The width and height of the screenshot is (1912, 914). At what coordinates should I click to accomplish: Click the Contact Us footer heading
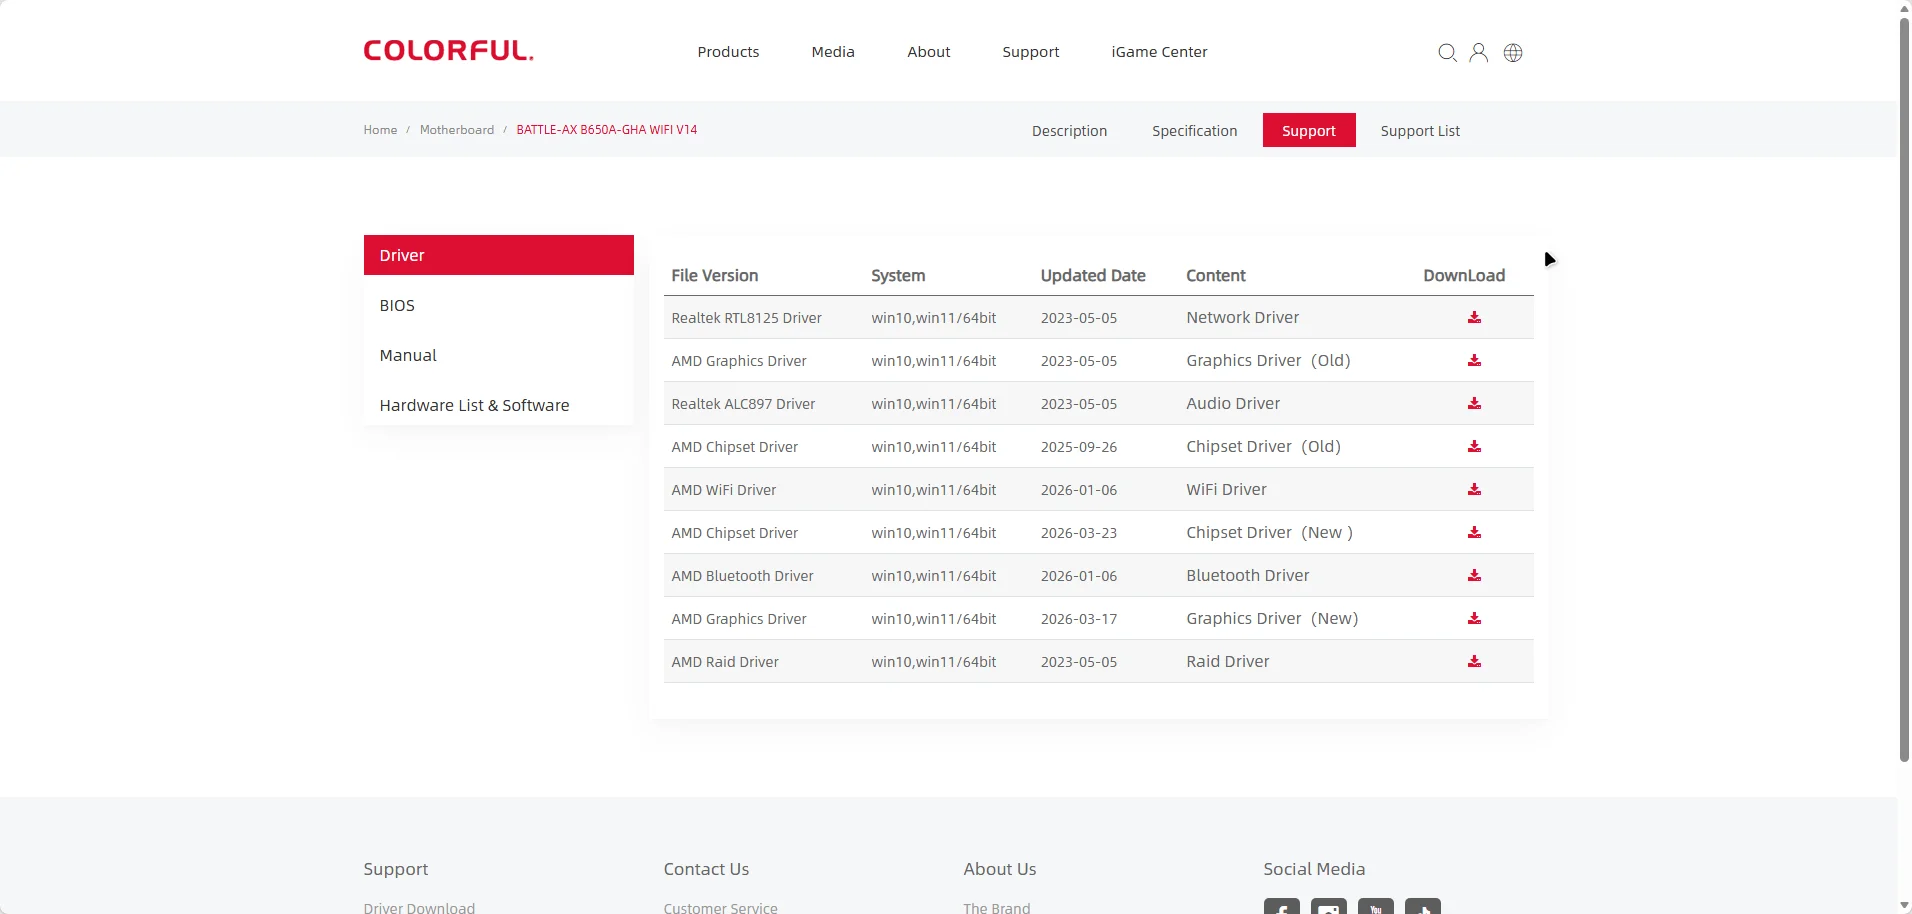(x=706, y=869)
